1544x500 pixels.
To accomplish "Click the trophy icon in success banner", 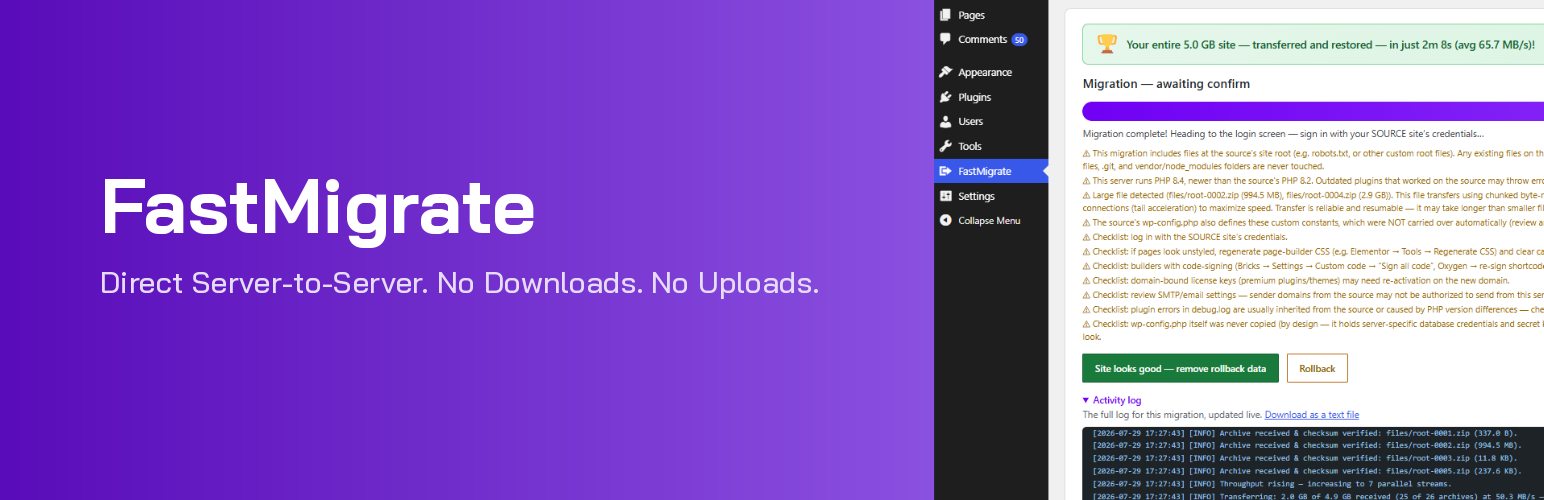I will pyautogui.click(x=1107, y=44).
